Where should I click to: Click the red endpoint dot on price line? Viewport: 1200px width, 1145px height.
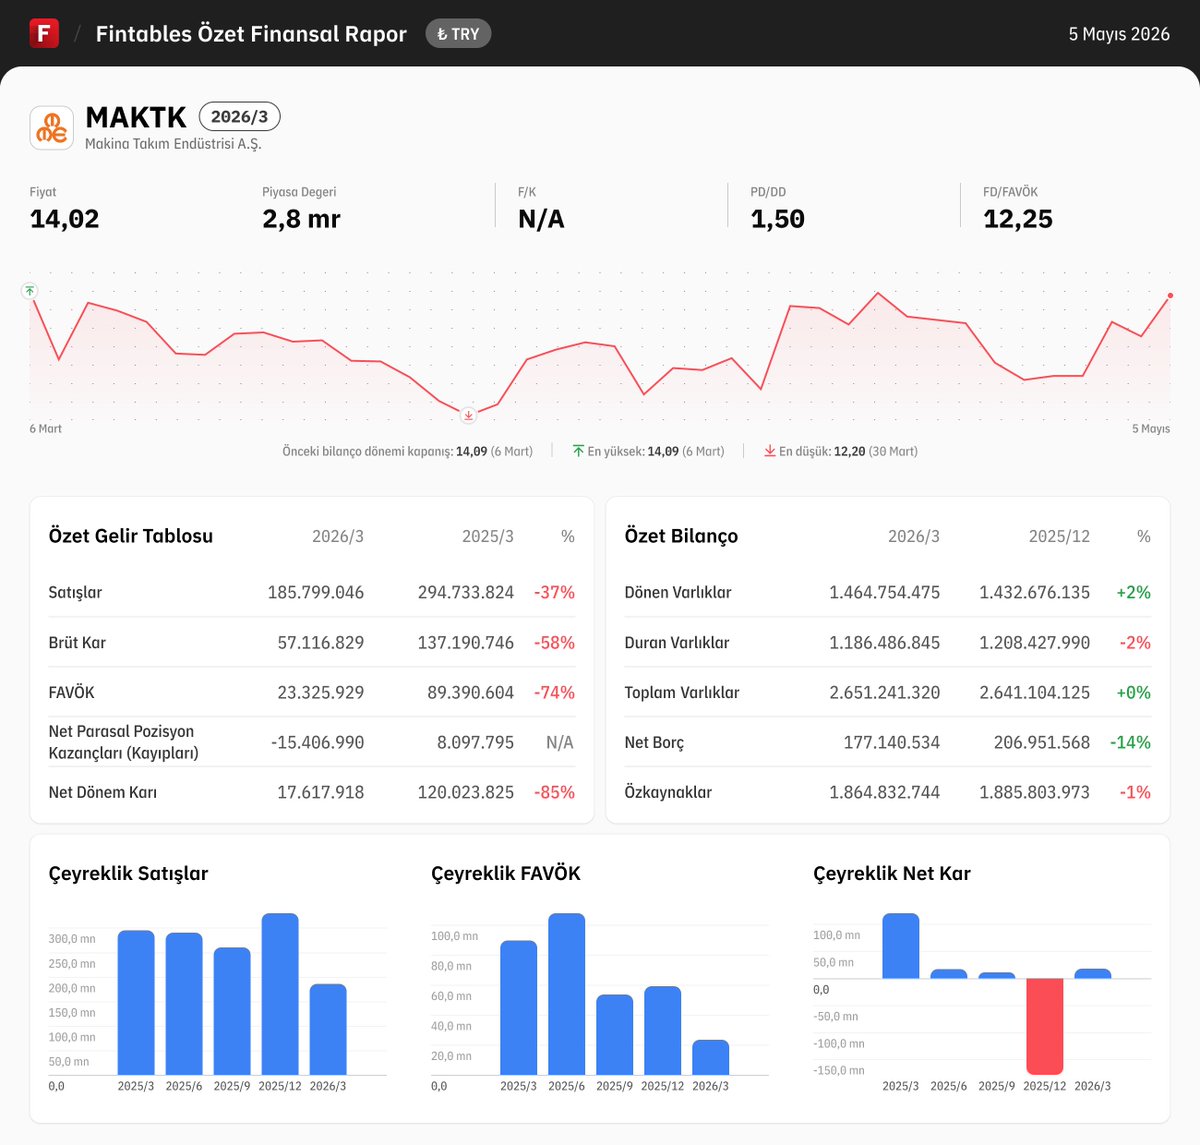point(1170,296)
